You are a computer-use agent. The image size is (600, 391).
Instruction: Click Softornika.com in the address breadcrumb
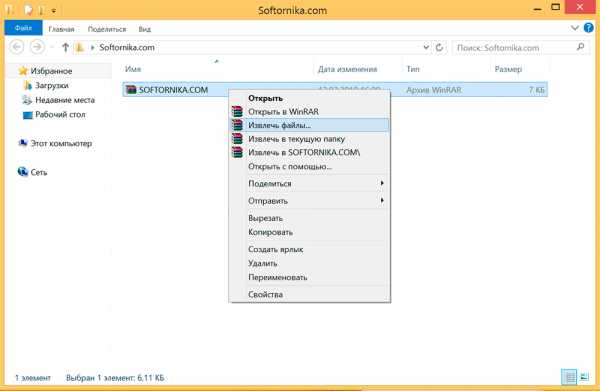pos(127,47)
